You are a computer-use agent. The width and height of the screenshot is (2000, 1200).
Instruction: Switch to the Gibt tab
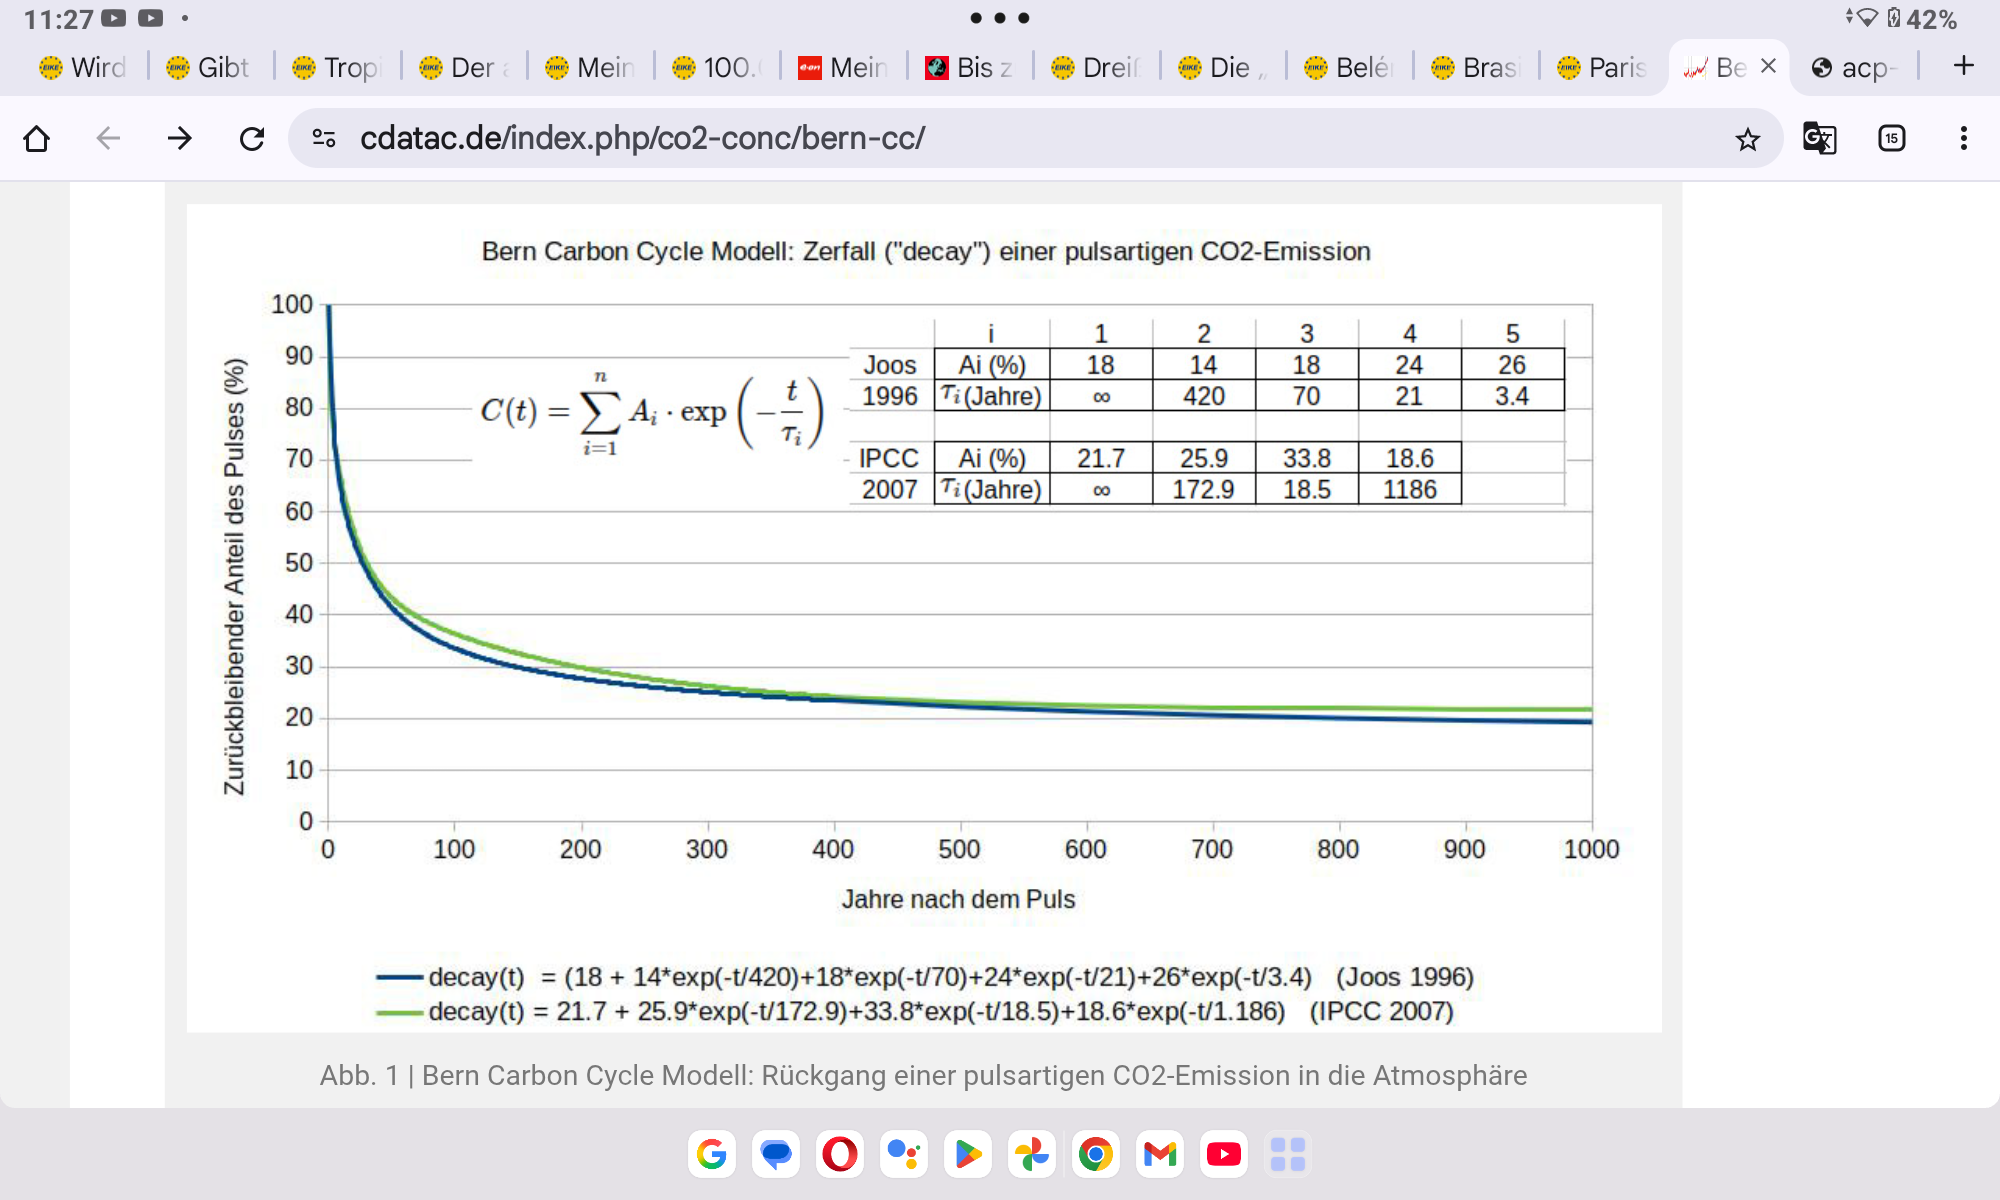(x=209, y=67)
